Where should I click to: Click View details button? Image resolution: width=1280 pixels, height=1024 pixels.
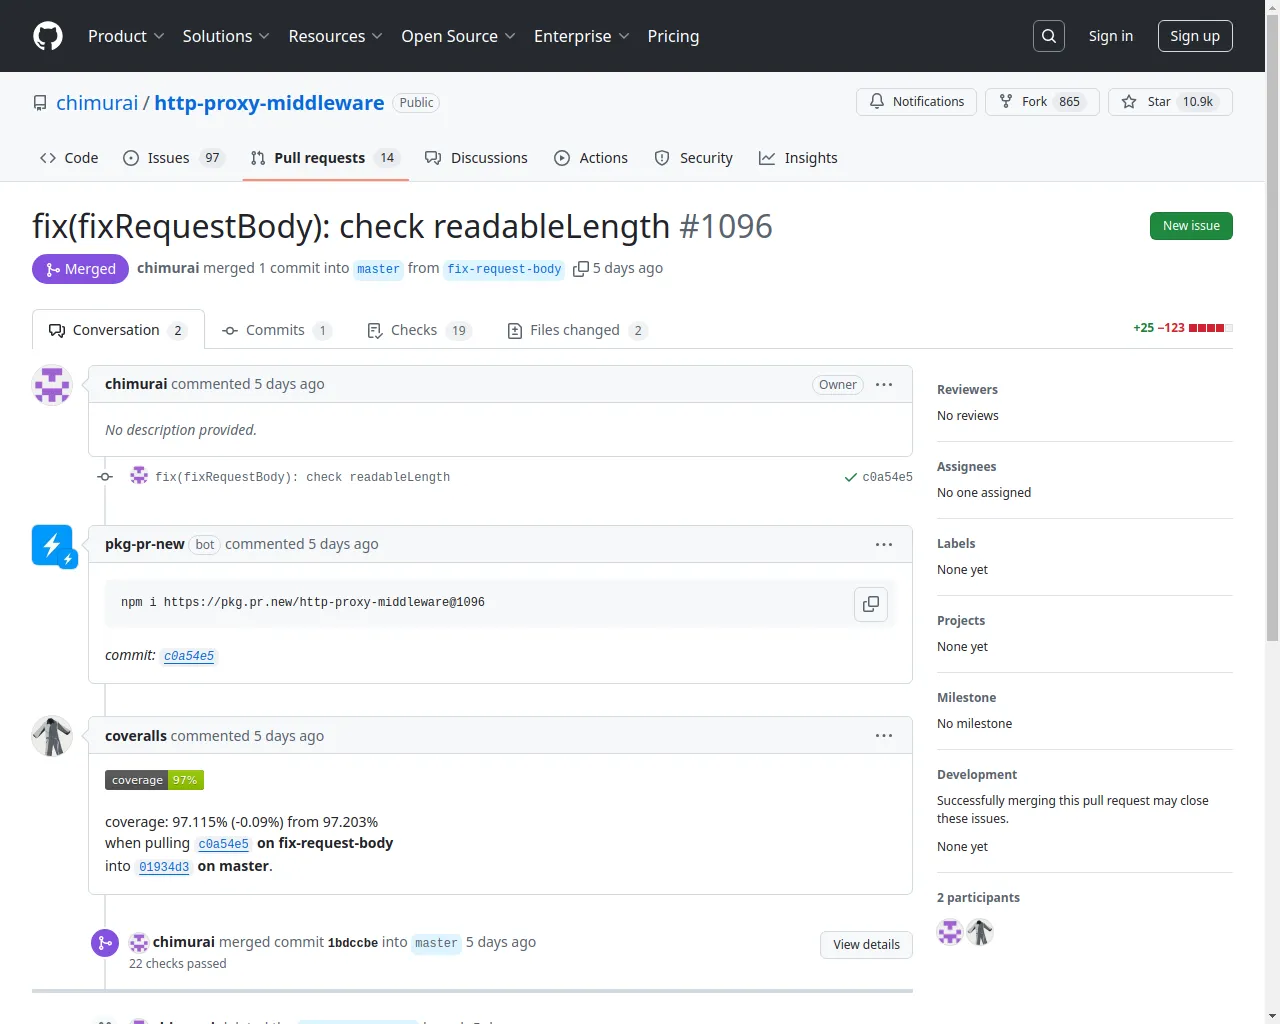point(866,945)
